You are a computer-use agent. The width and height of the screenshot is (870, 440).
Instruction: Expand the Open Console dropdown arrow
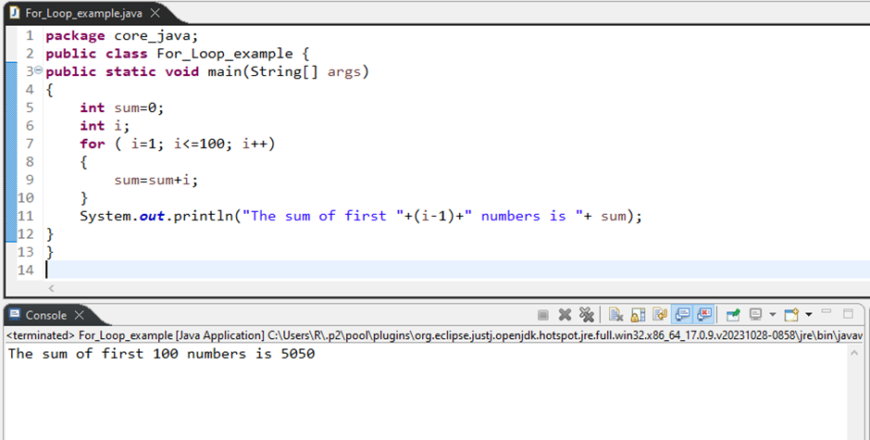[x=808, y=314]
